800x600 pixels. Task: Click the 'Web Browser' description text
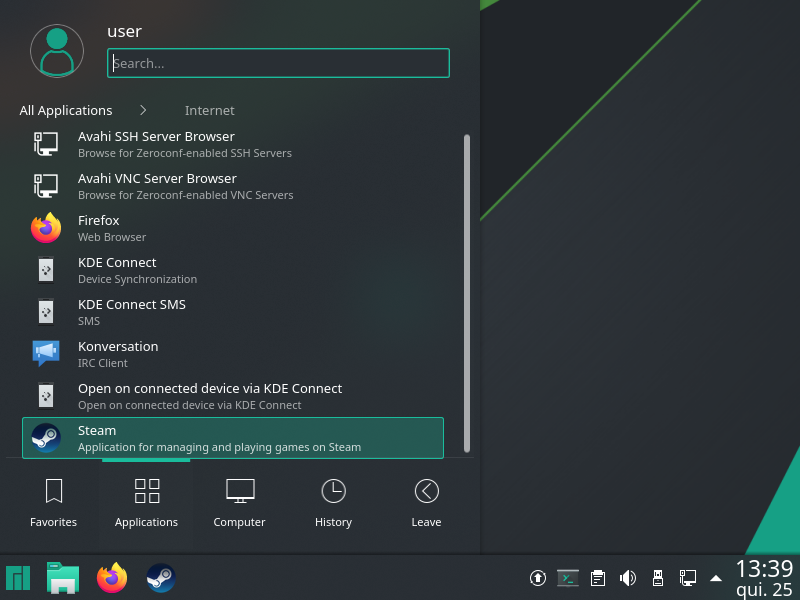pos(112,237)
